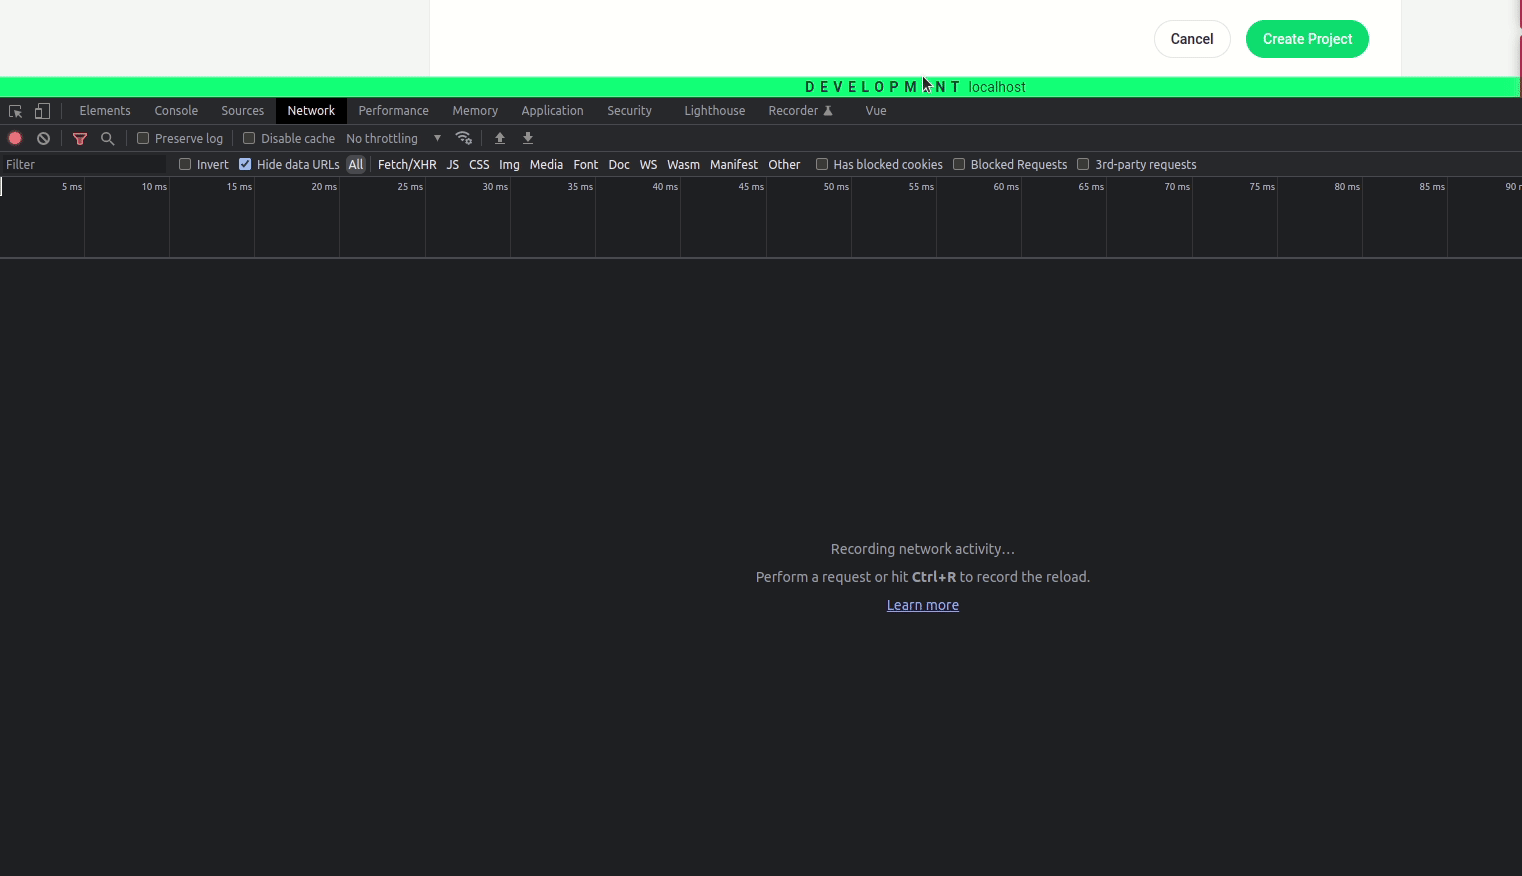The image size is (1522, 876).
Task: Click the Cancel button
Action: coord(1192,39)
